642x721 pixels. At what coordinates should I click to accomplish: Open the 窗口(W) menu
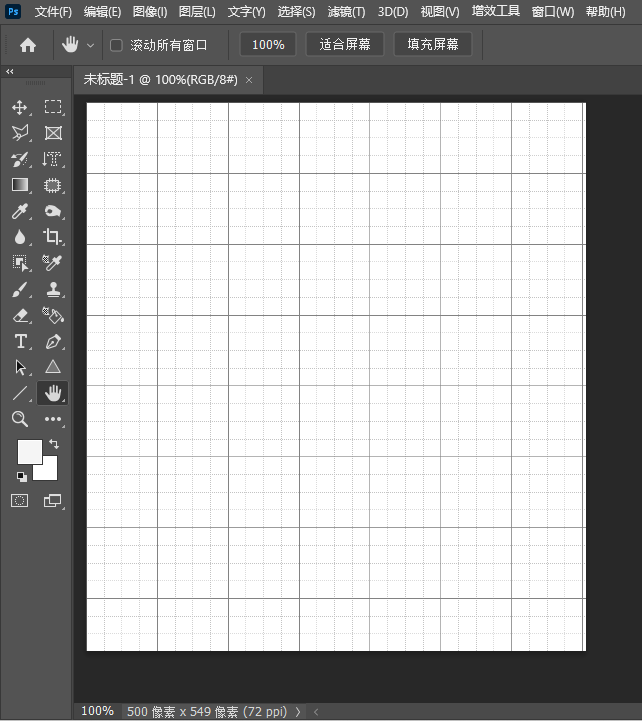tap(553, 11)
